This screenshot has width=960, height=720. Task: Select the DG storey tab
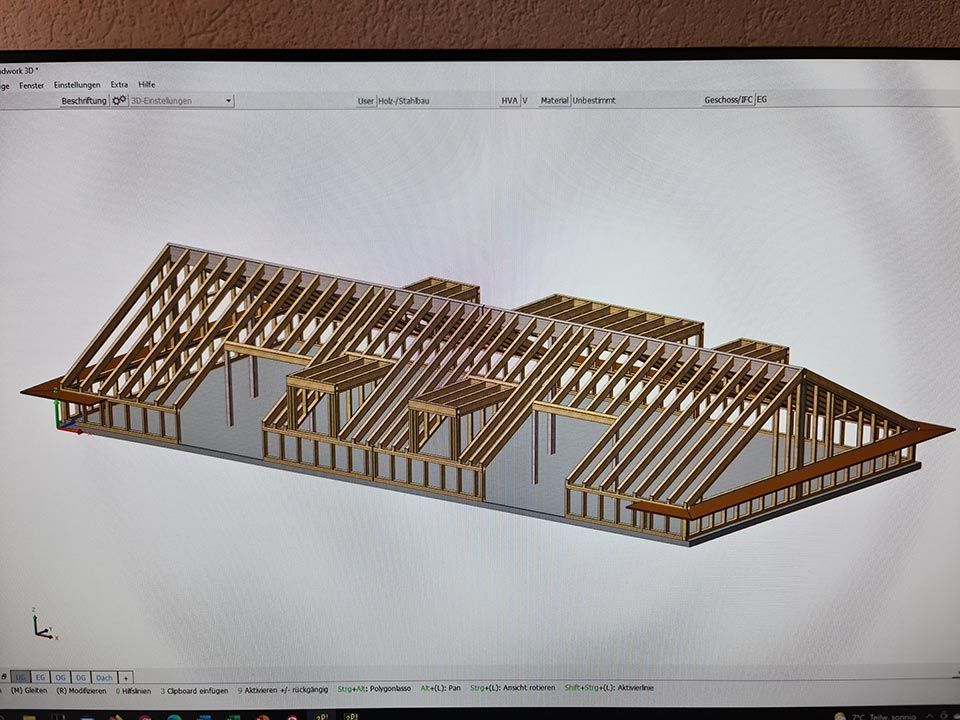coord(80,676)
